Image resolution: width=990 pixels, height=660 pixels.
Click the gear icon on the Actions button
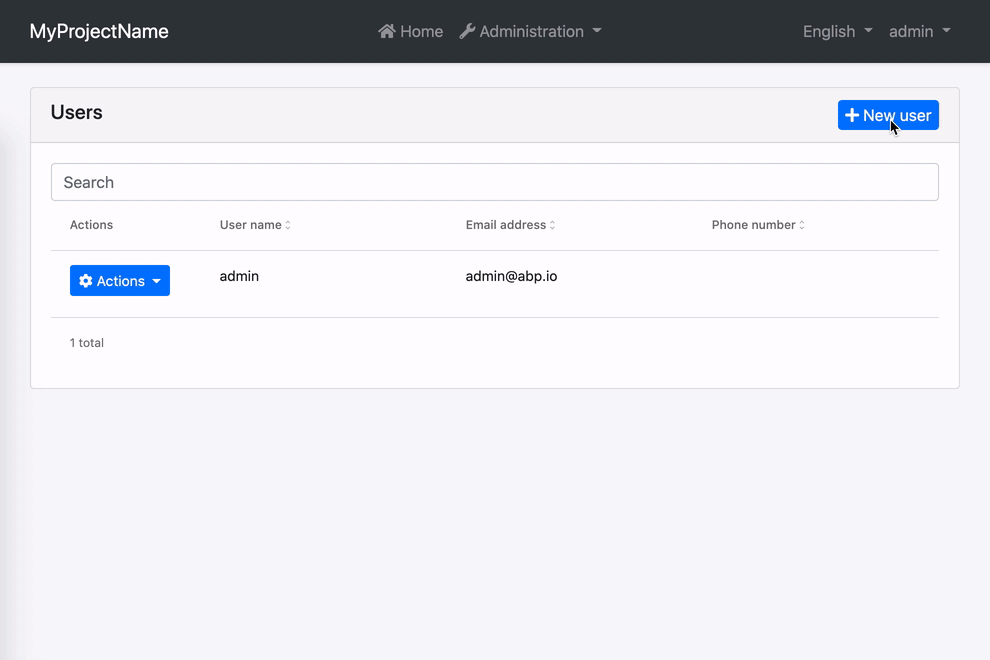click(85, 280)
